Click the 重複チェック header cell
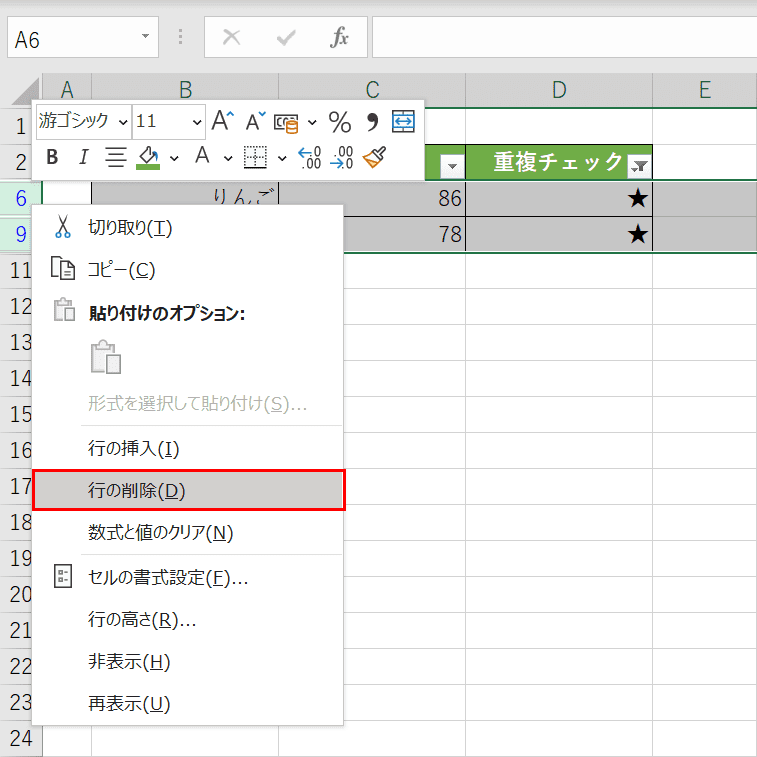The height and width of the screenshot is (757, 757). tap(559, 162)
